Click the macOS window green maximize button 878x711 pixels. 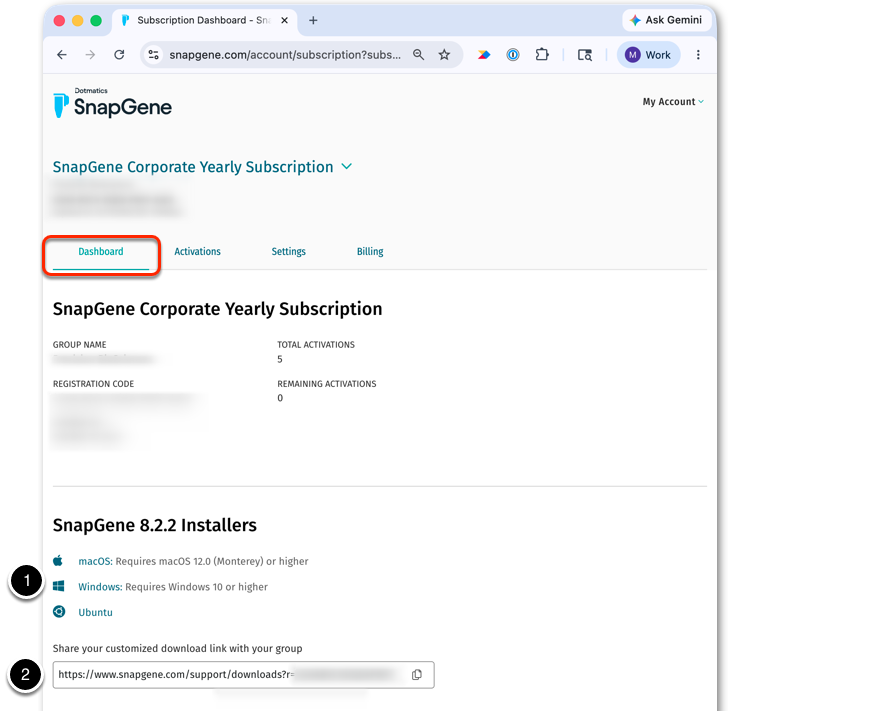[96, 21]
